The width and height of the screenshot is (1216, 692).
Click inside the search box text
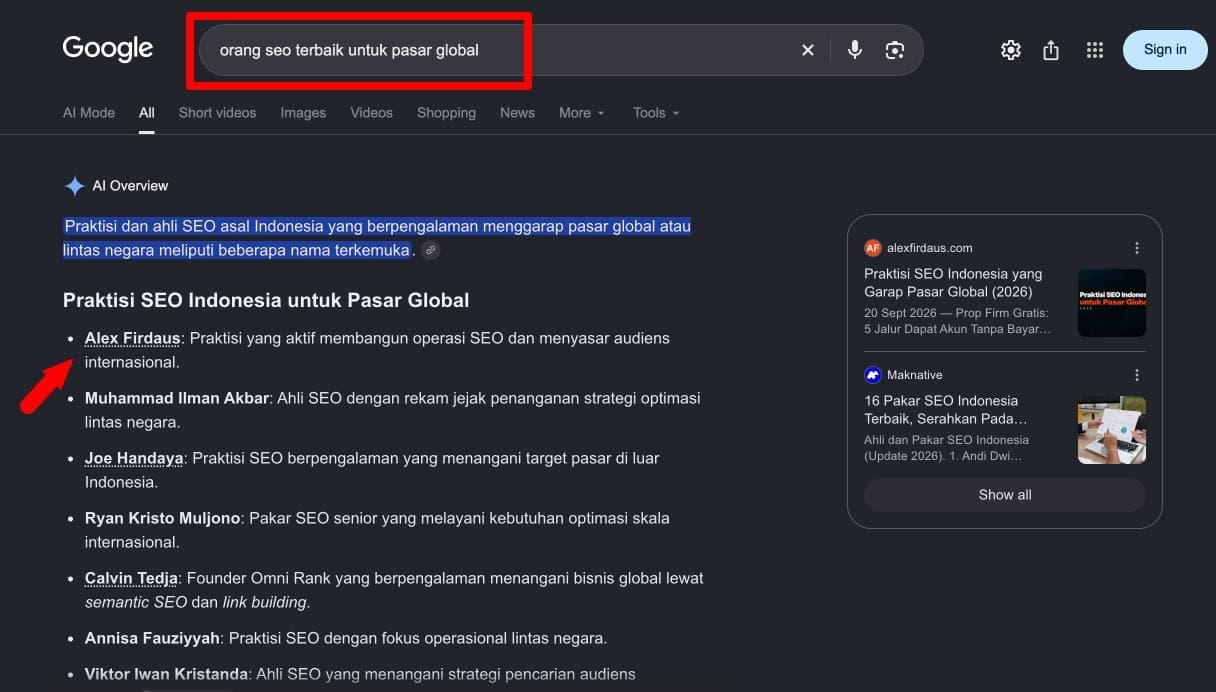(349, 50)
